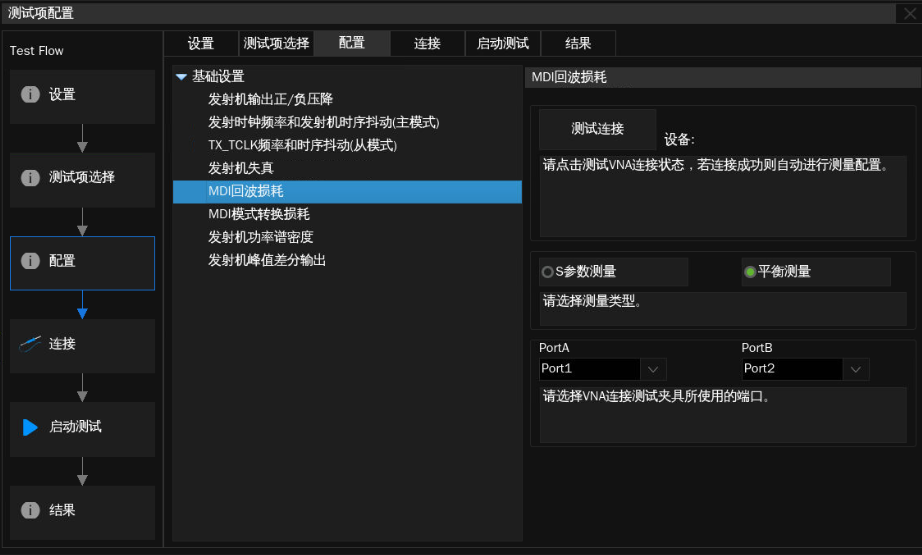This screenshot has height=555, width=922.
Task: Collapse the 基础设置 tree group
Action: 181,76
